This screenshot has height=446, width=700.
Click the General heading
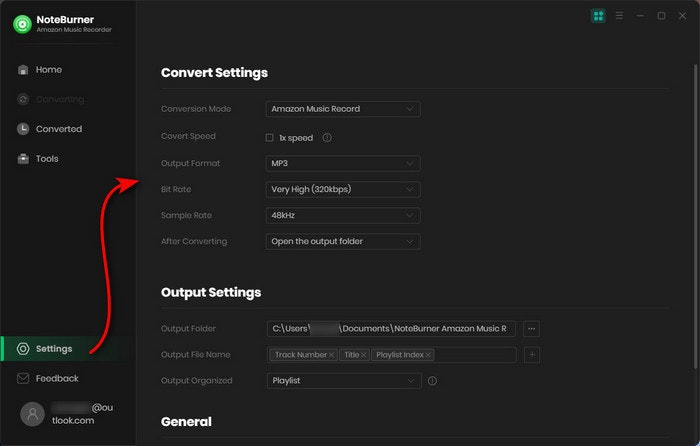click(186, 422)
